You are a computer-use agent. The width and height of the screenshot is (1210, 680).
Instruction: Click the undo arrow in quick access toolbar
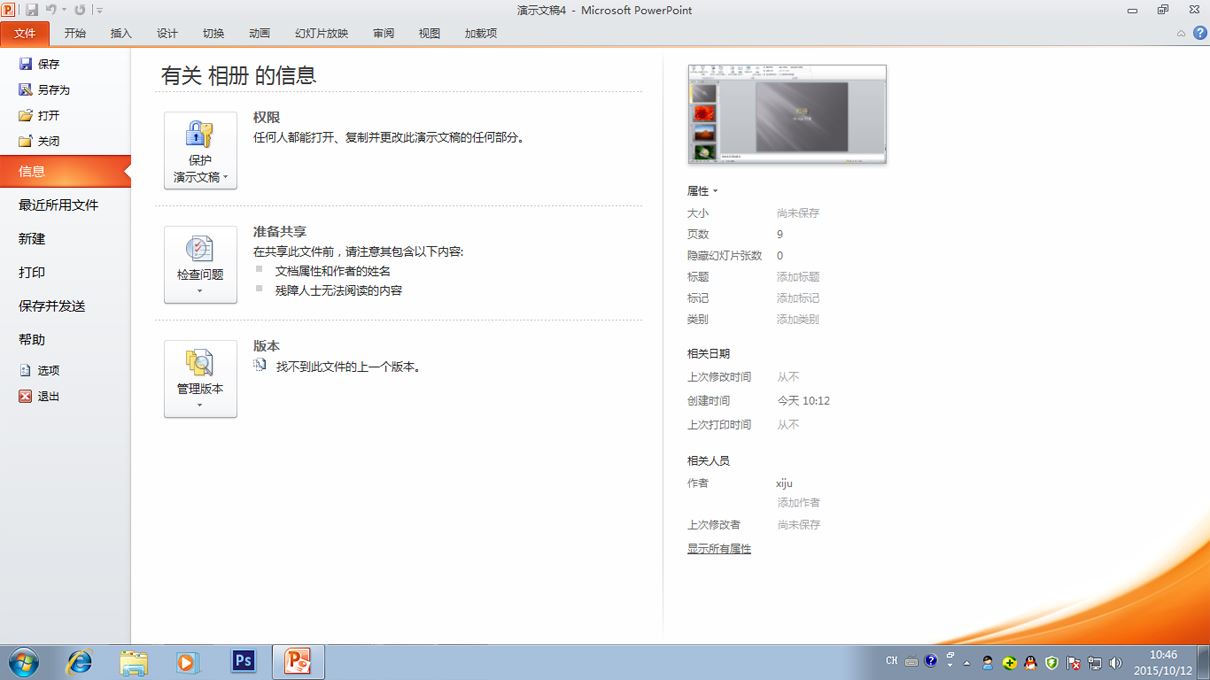[50, 10]
